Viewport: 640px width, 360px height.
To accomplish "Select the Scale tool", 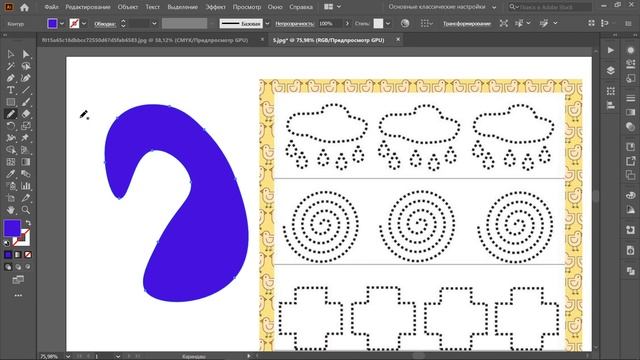I will click(x=26, y=126).
